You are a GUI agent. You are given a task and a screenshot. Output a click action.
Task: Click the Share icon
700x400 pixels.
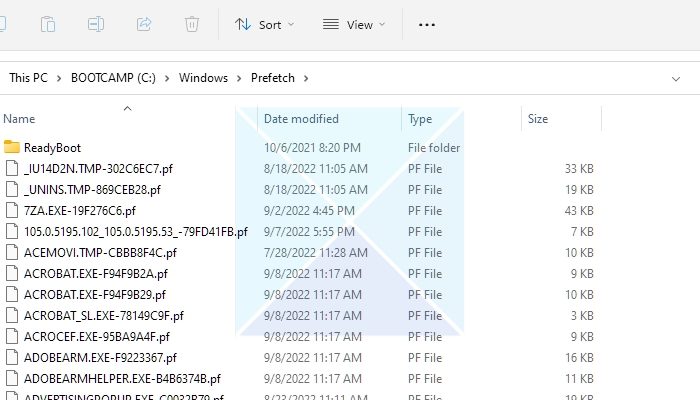tap(144, 24)
